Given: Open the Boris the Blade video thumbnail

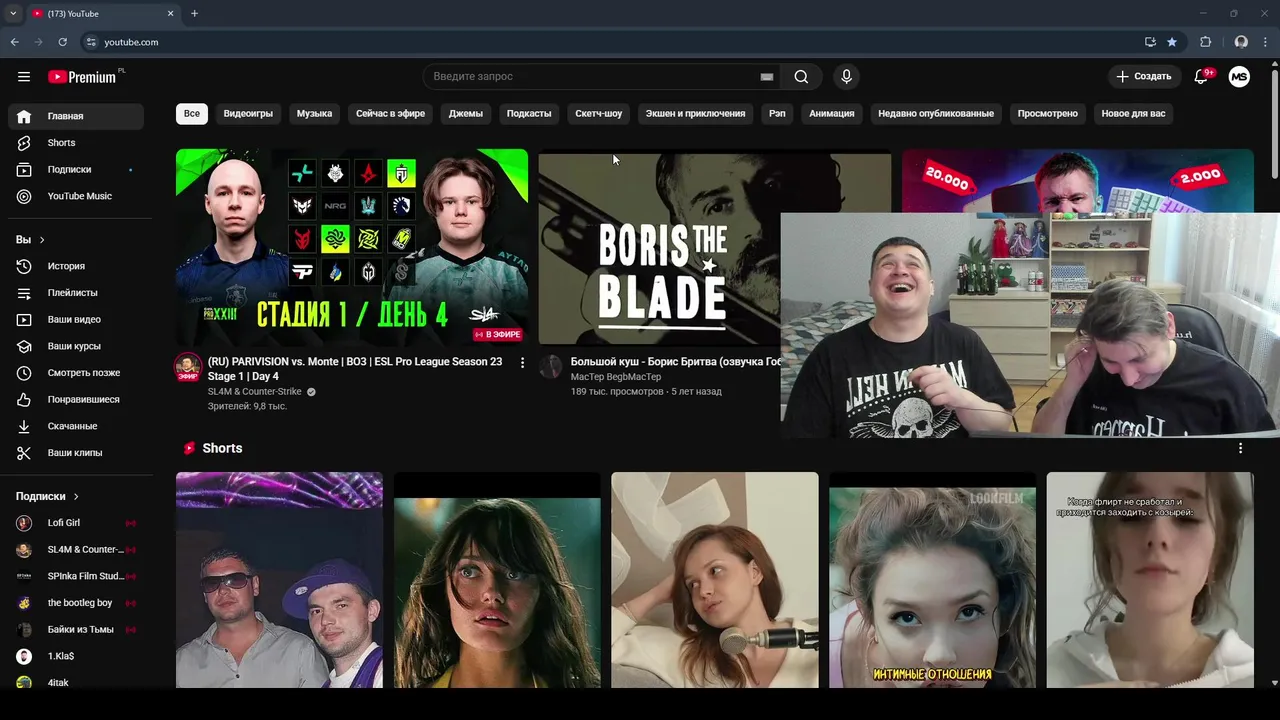Looking at the screenshot, I should click(x=660, y=247).
